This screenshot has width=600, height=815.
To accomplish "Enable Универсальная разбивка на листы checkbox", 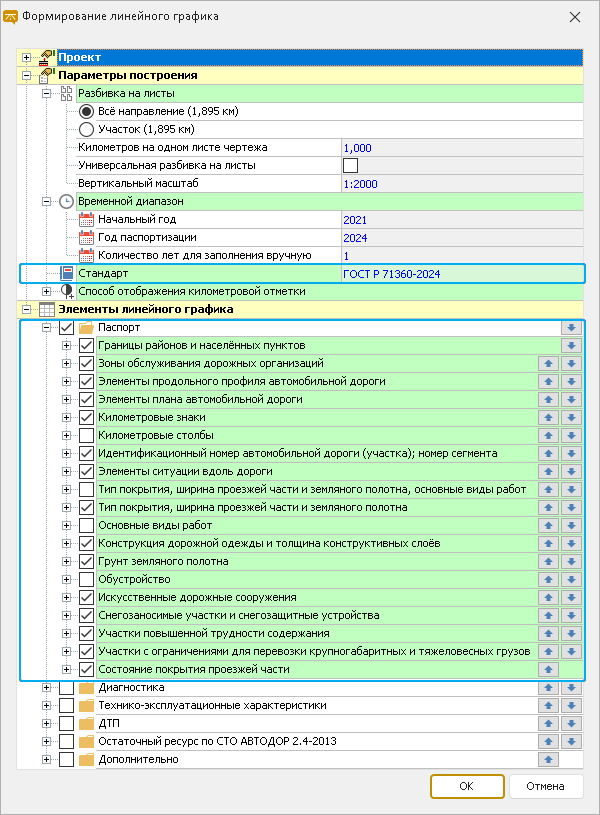I will point(350,166).
